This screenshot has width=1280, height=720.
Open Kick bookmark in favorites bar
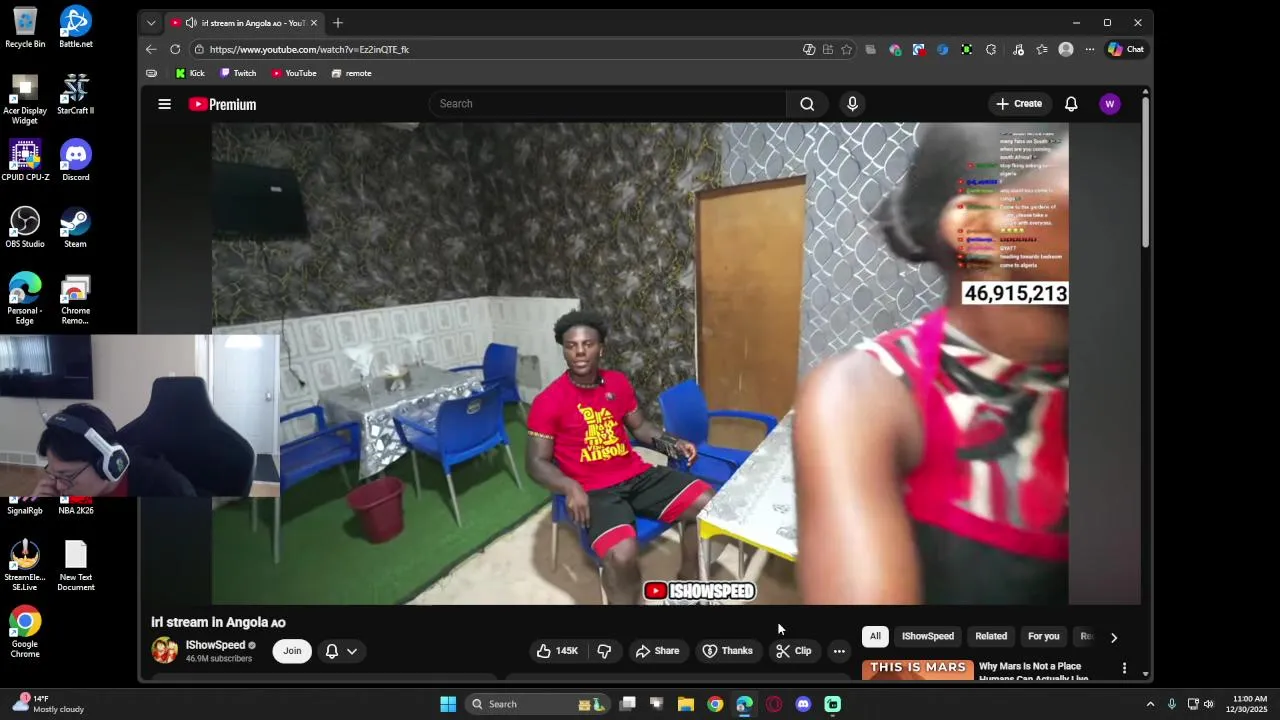190,73
